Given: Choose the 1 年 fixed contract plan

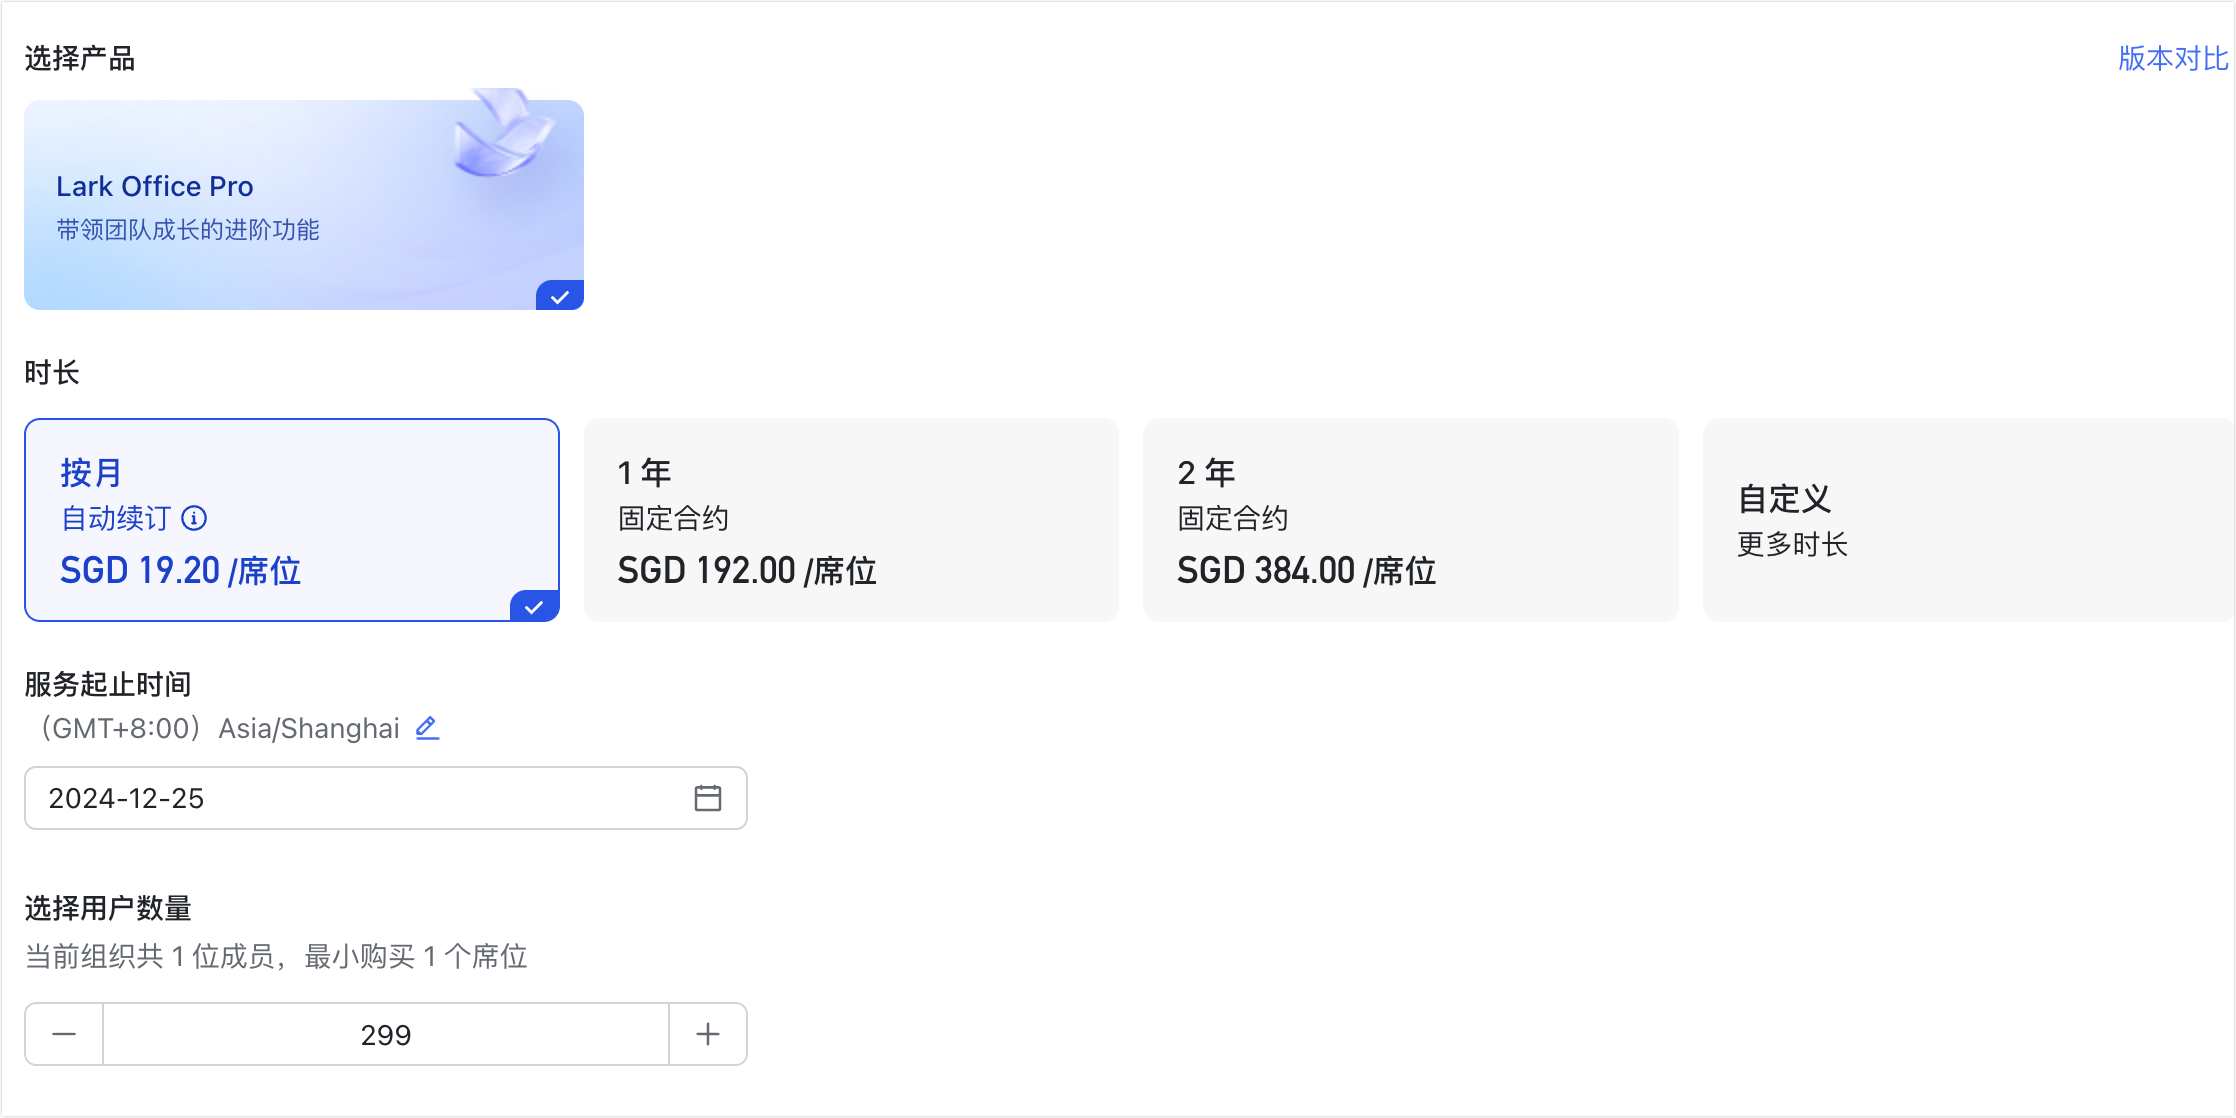Looking at the screenshot, I should (851, 520).
